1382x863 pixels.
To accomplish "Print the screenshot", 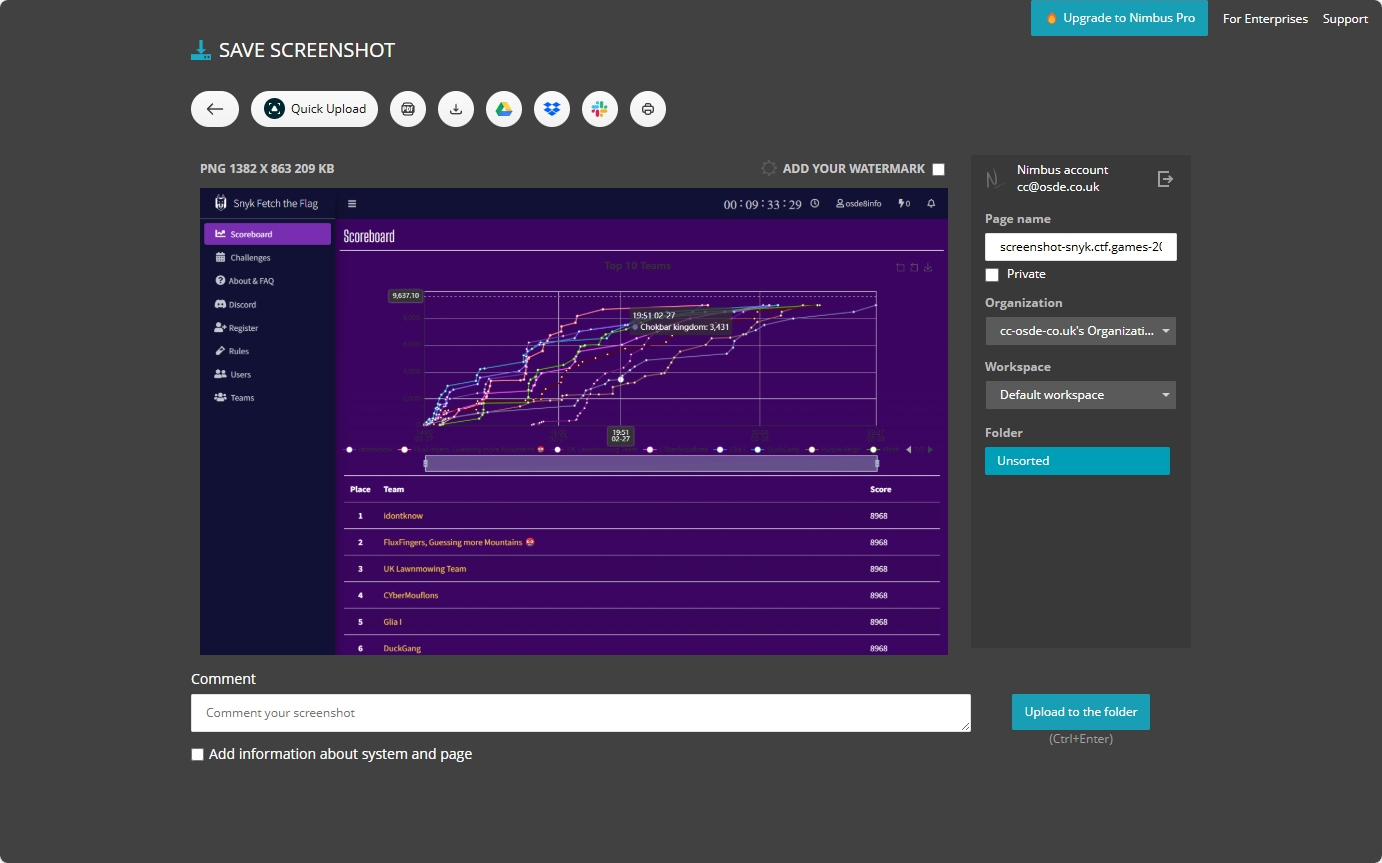I will point(648,109).
